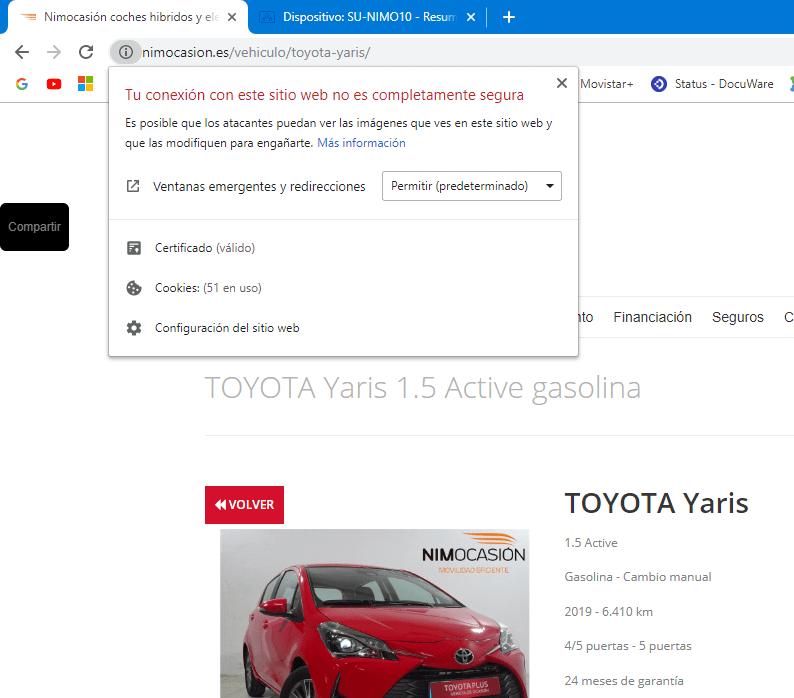This screenshot has height=698, width=794.
Task: Close the Dispositivo SU-NIMO10 tab
Action: point(471,17)
